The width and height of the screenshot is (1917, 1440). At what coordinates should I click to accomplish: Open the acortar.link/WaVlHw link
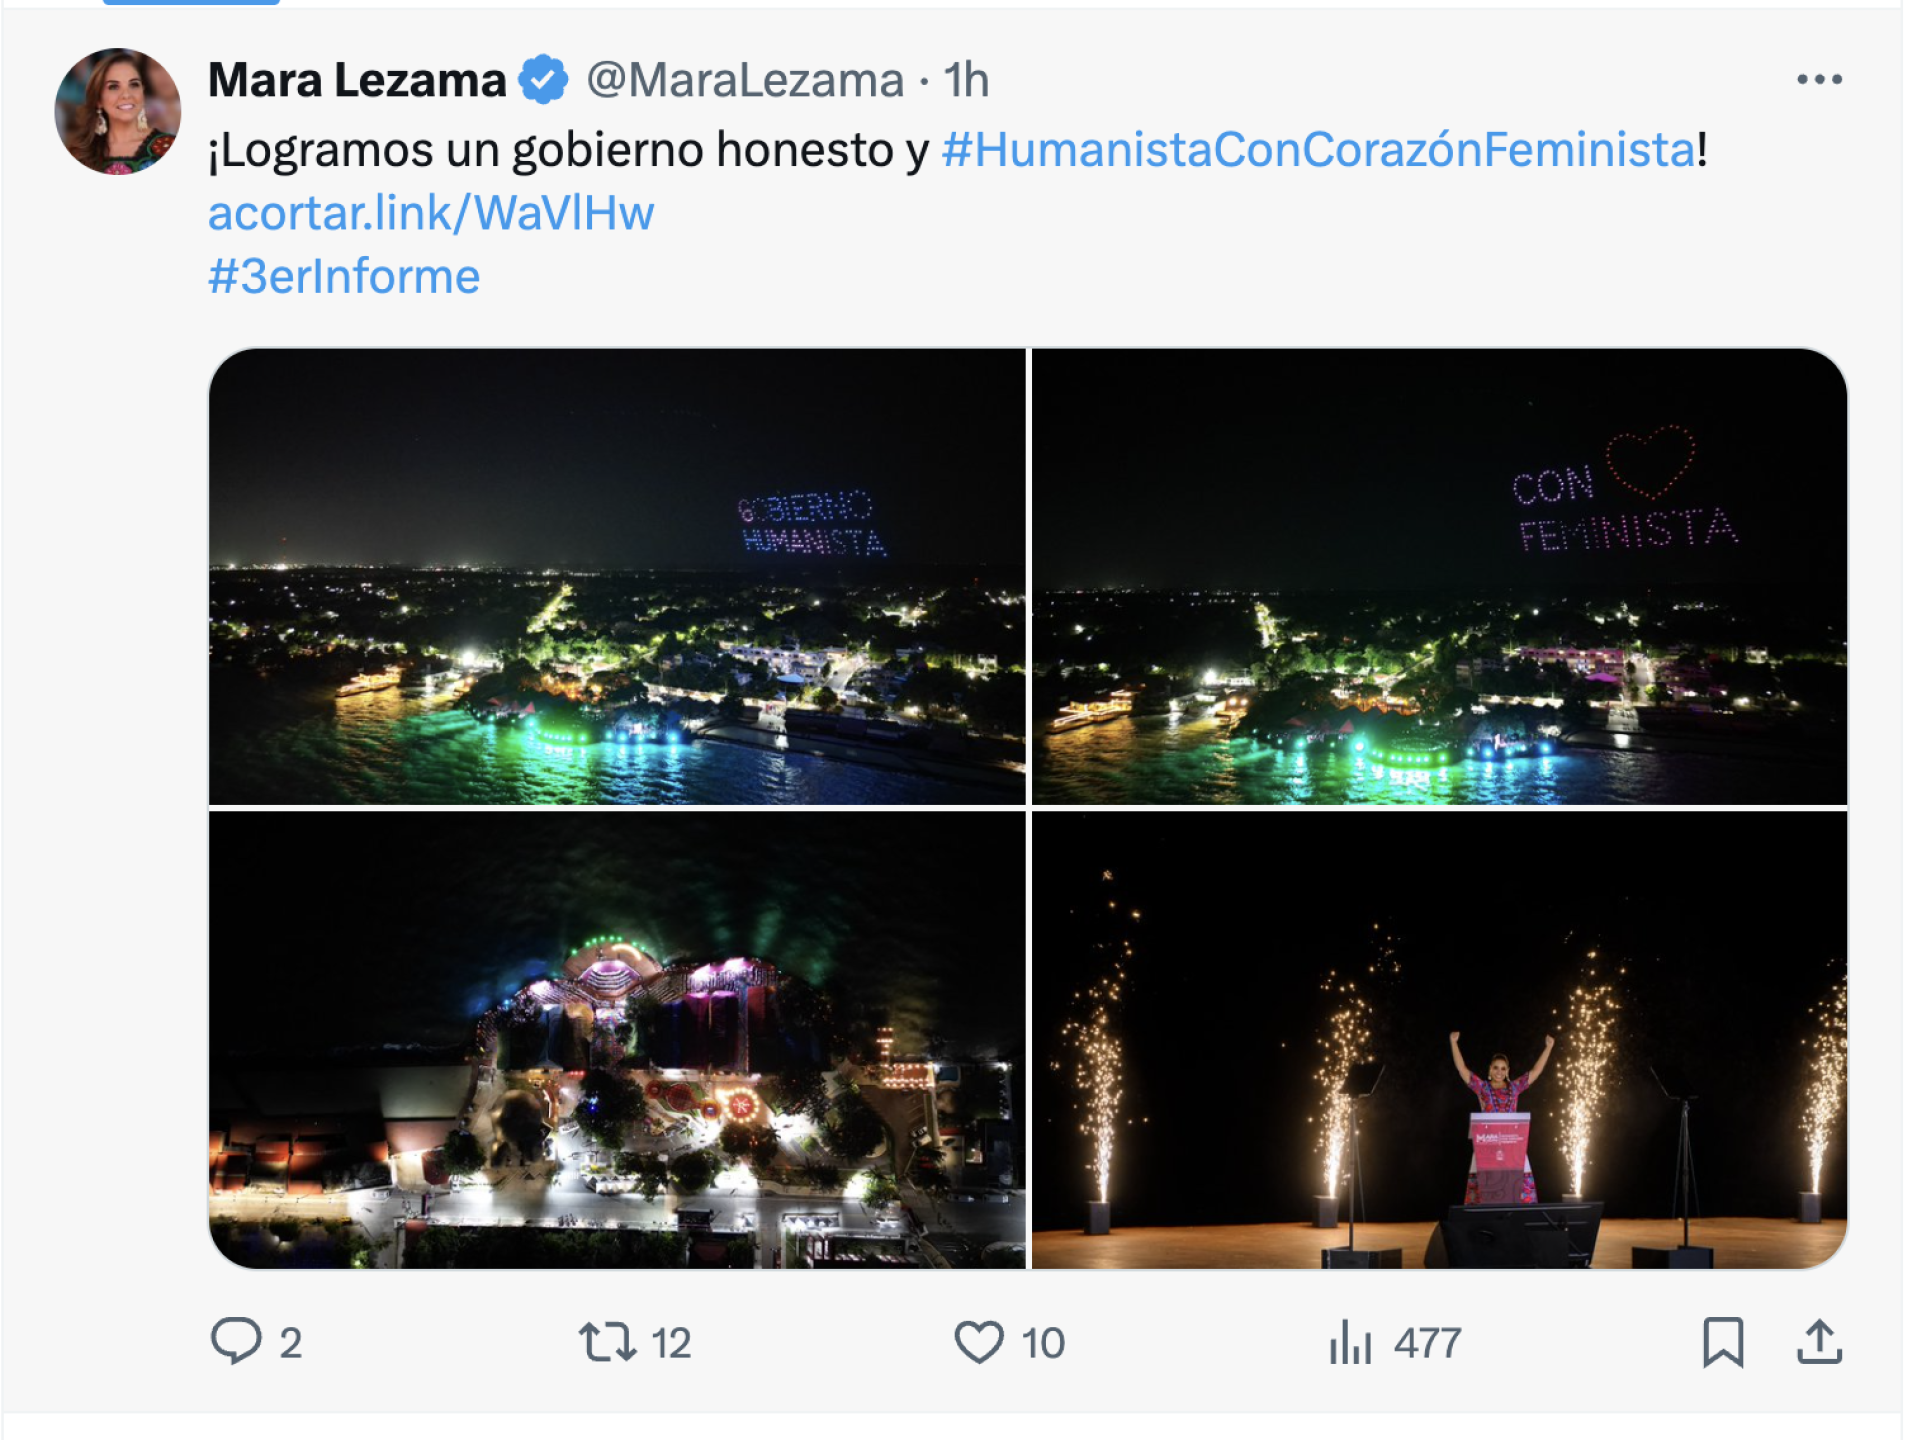point(431,213)
